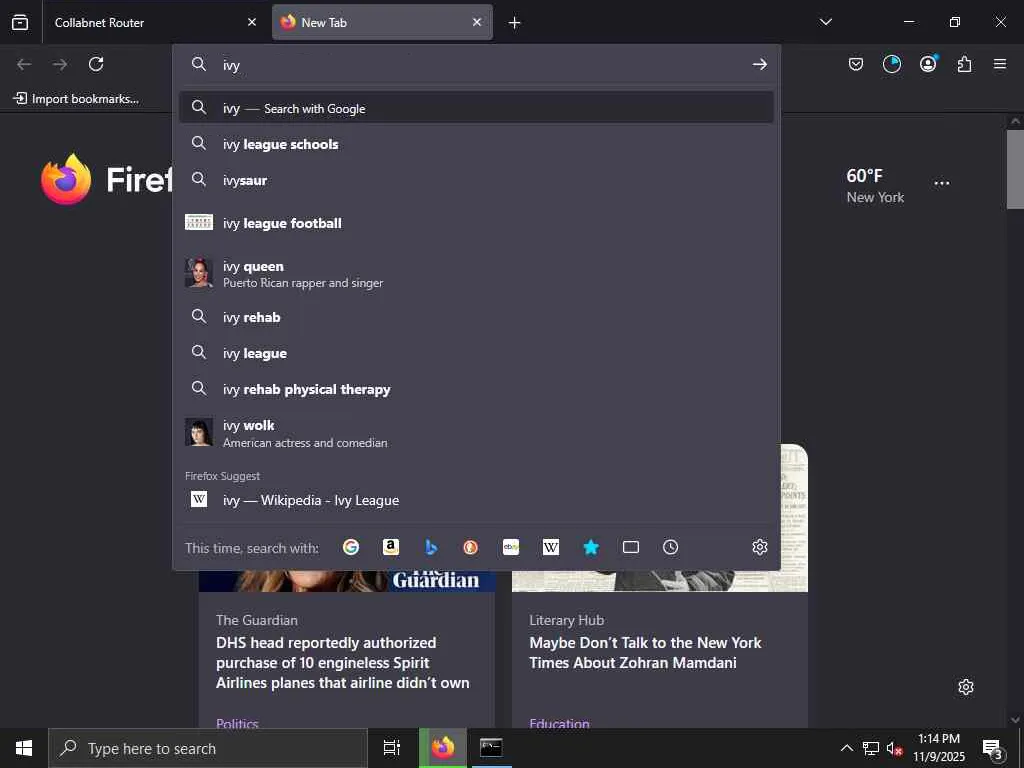
Task: Open the weather widget three-dots menu
Action: 942,183
